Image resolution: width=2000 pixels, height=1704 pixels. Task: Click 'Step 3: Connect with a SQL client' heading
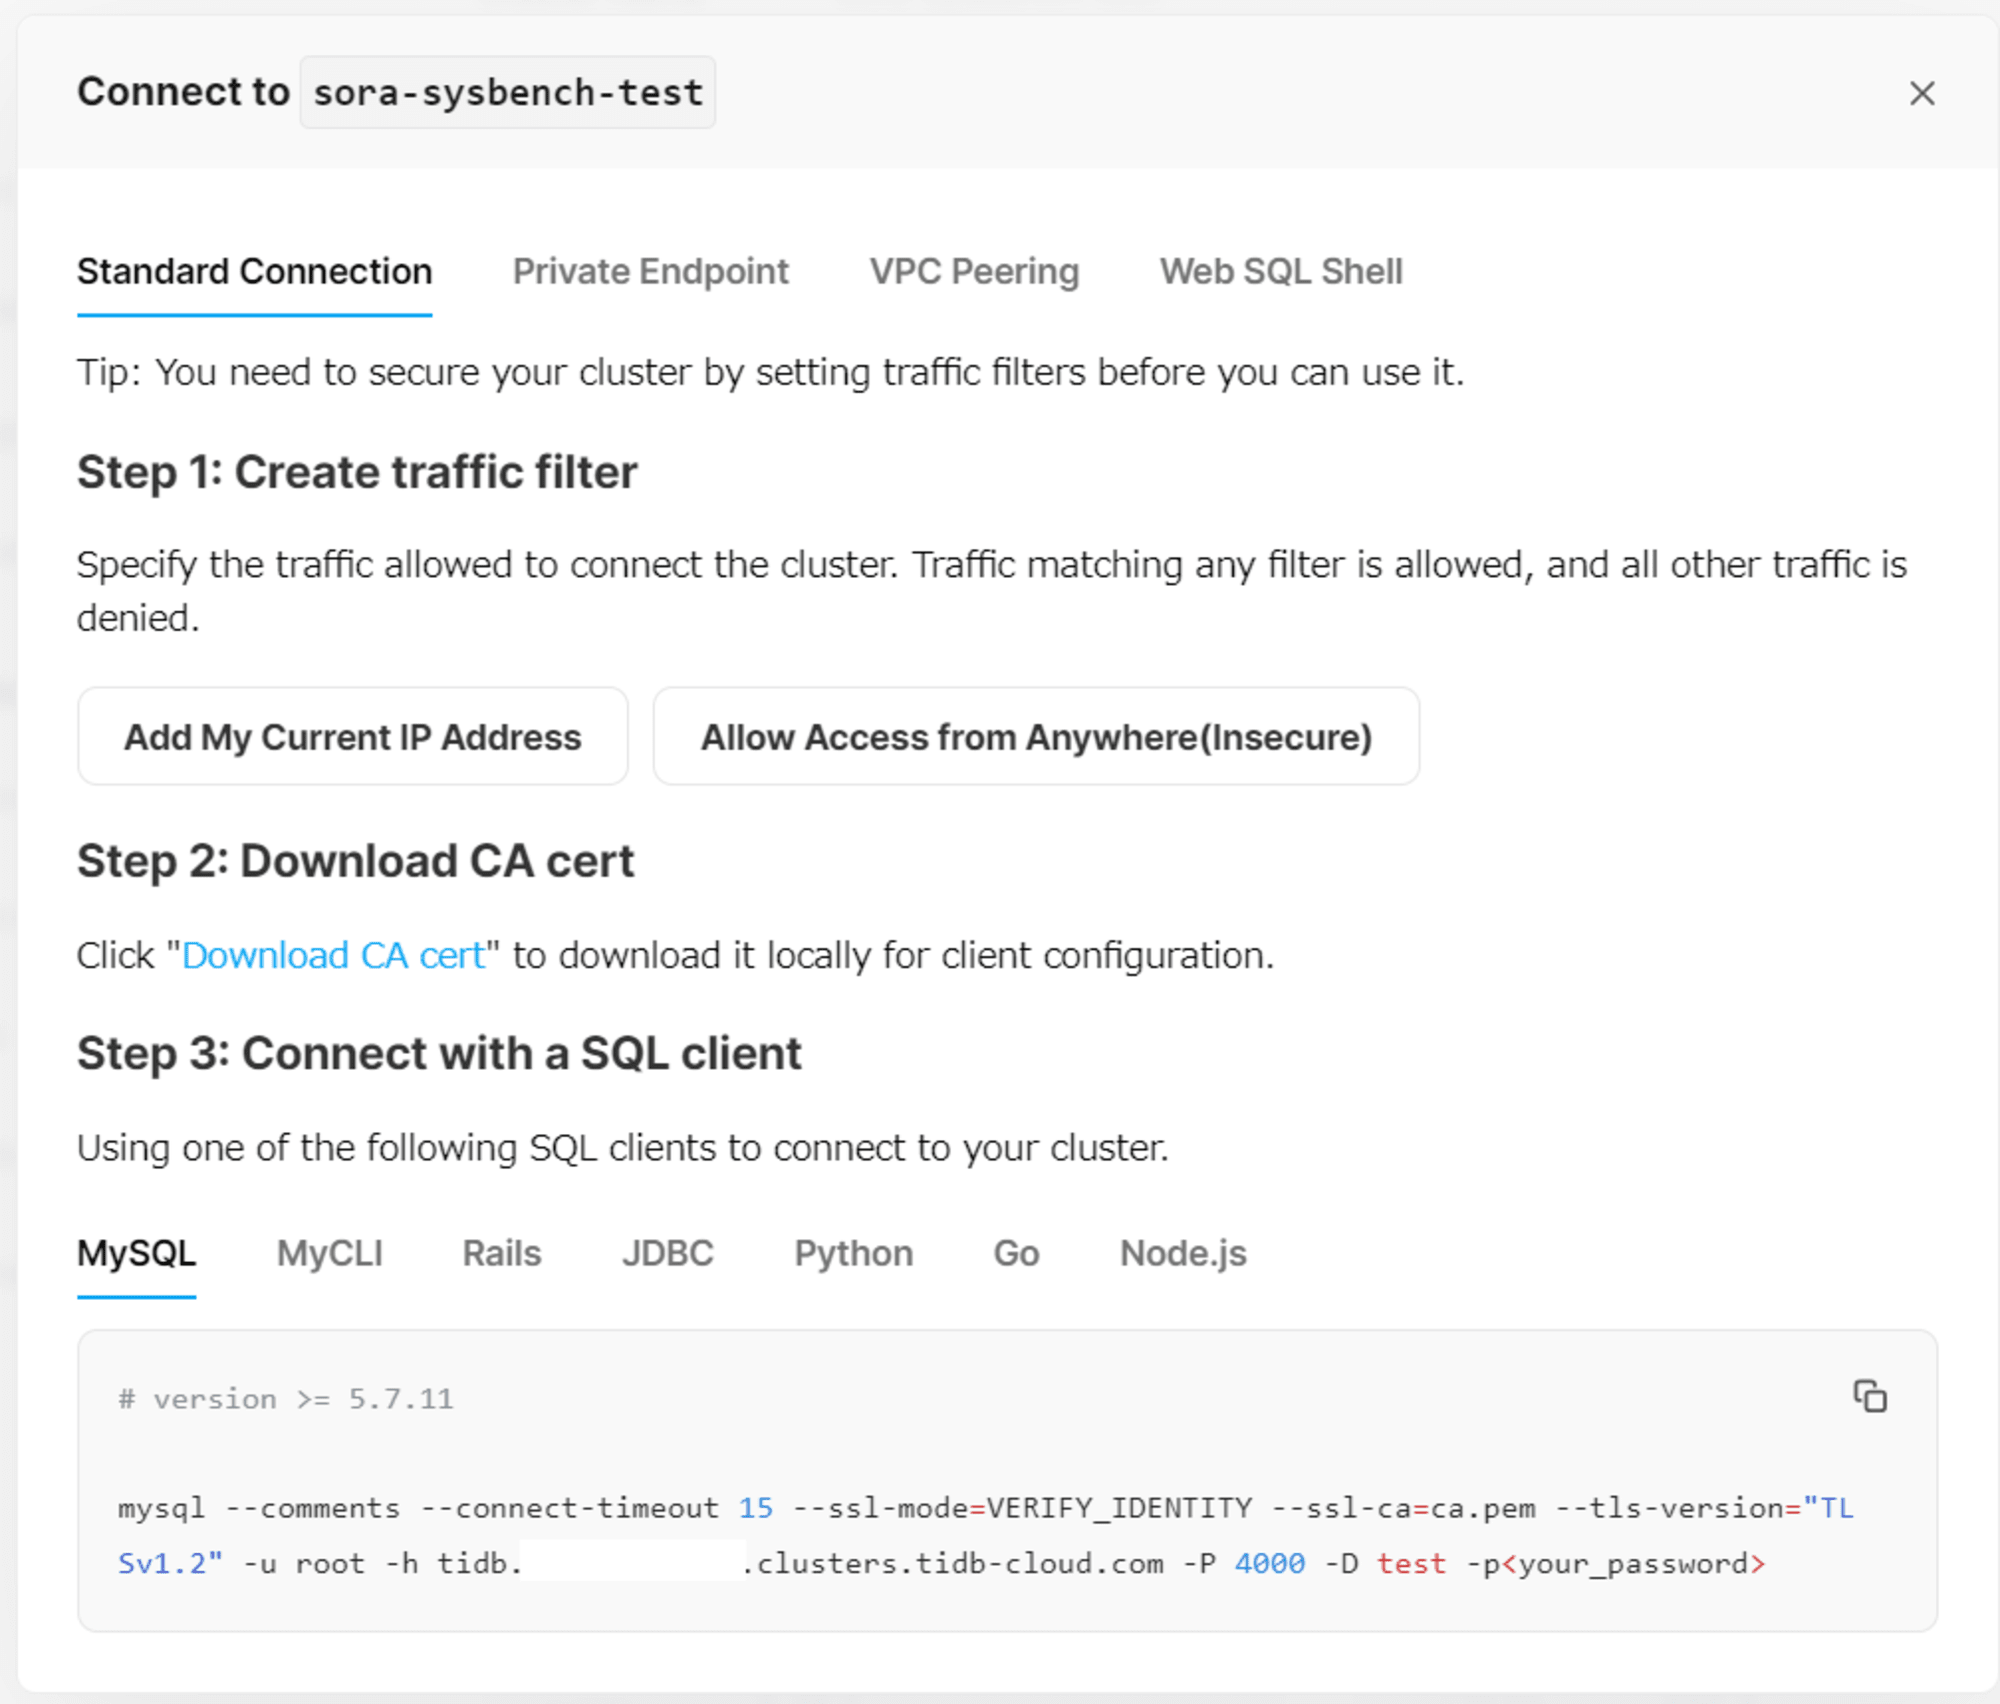(x=439, y=1054)
